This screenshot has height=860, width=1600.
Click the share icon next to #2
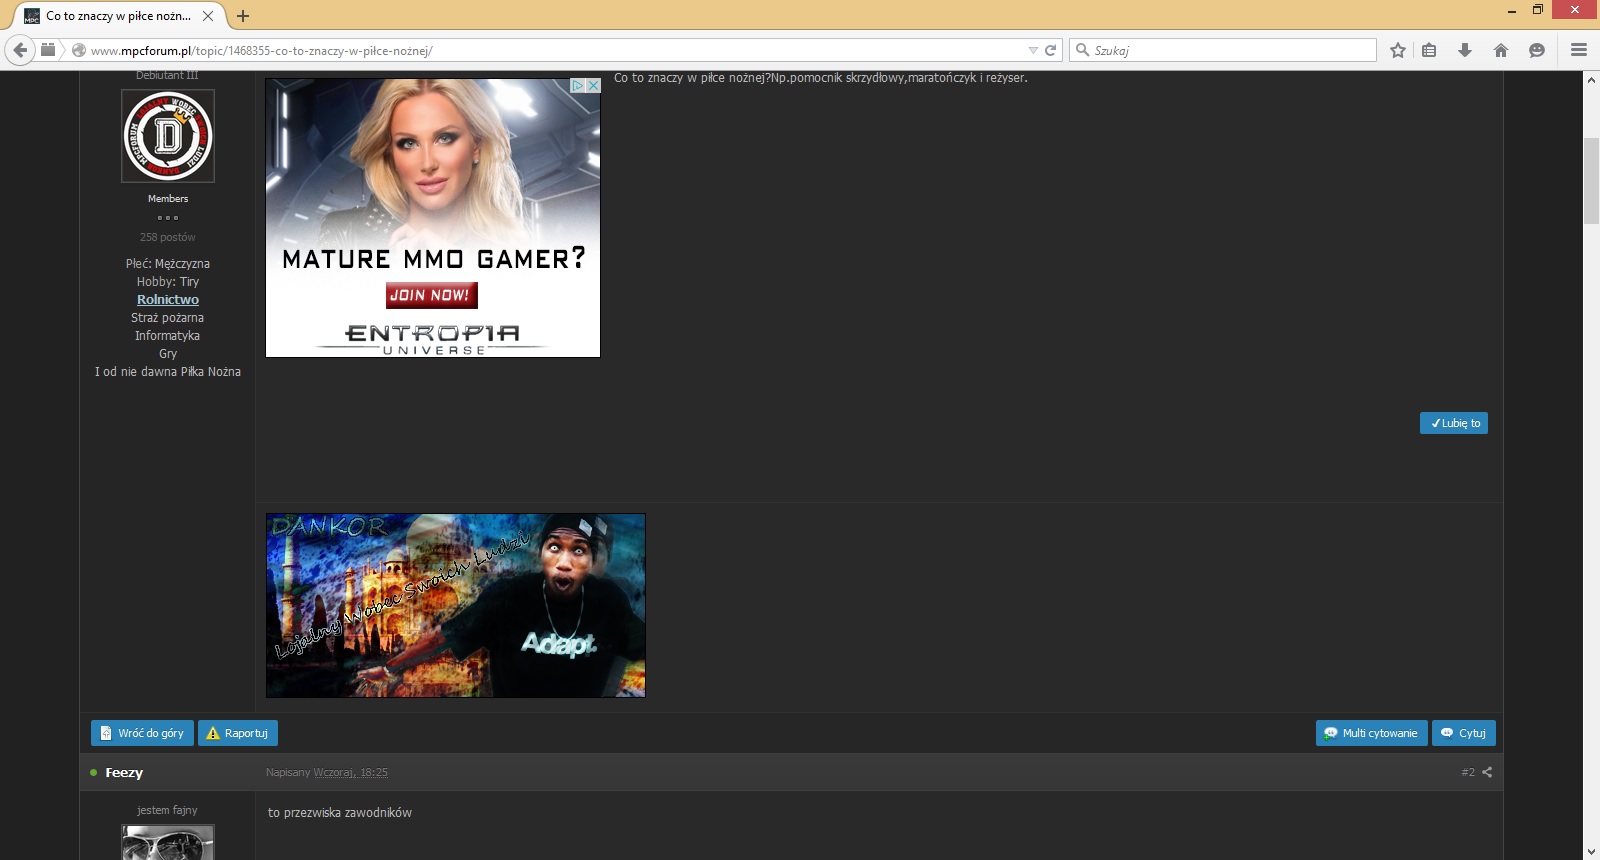1487,772
